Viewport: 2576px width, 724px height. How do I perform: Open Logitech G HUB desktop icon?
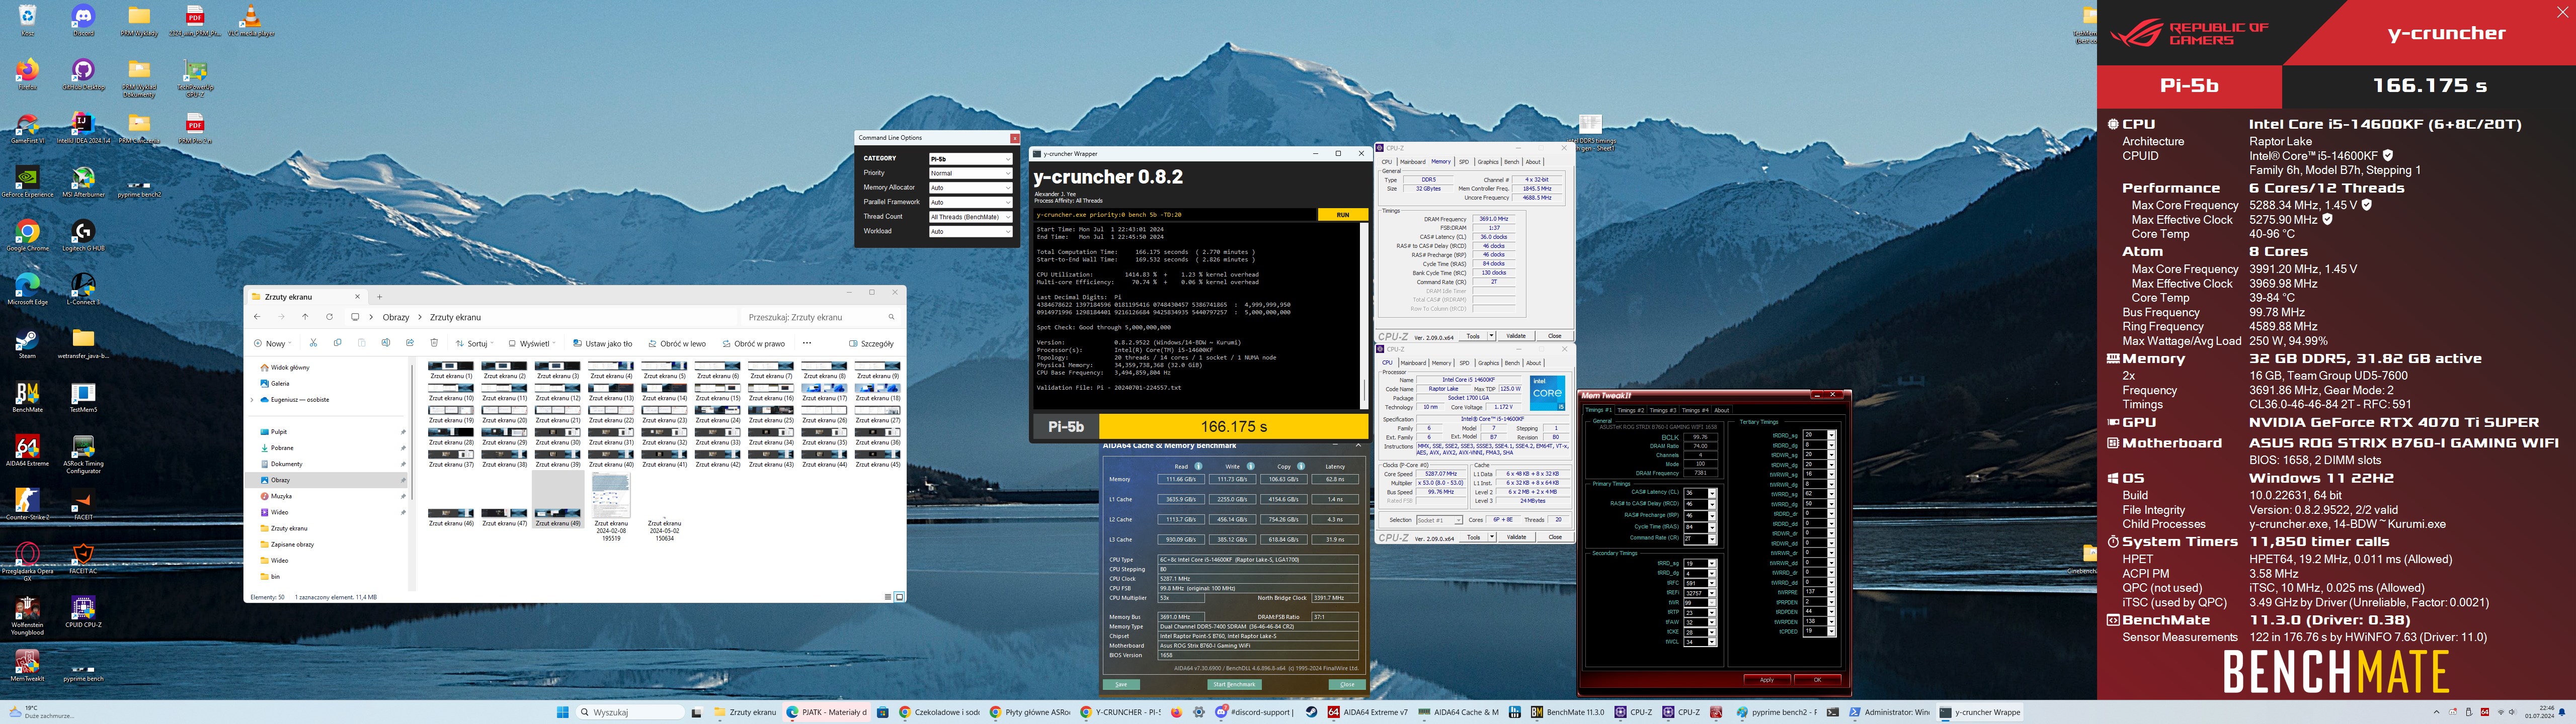83,235
